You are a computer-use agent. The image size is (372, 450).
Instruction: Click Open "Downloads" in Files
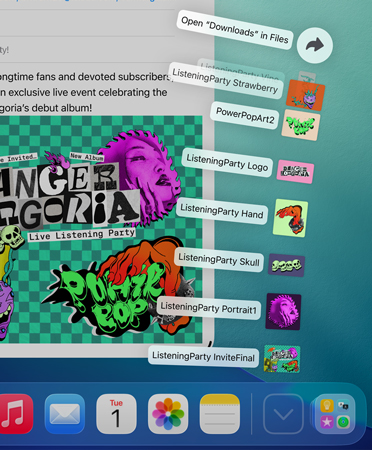[235, 30]
